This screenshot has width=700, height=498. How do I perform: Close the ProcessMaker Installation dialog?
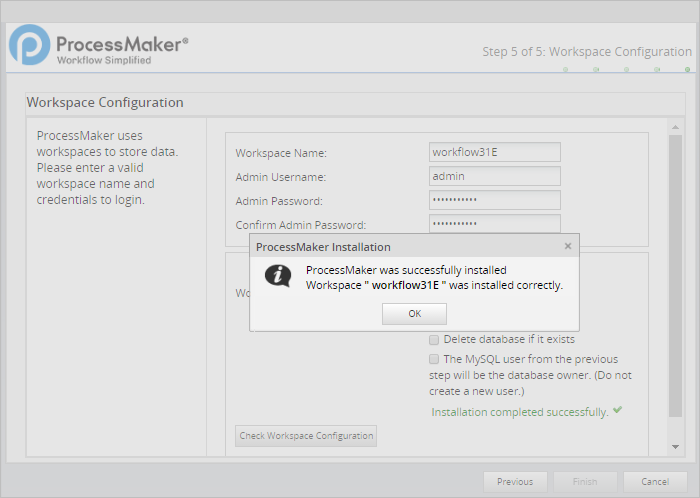coord(568,246)
